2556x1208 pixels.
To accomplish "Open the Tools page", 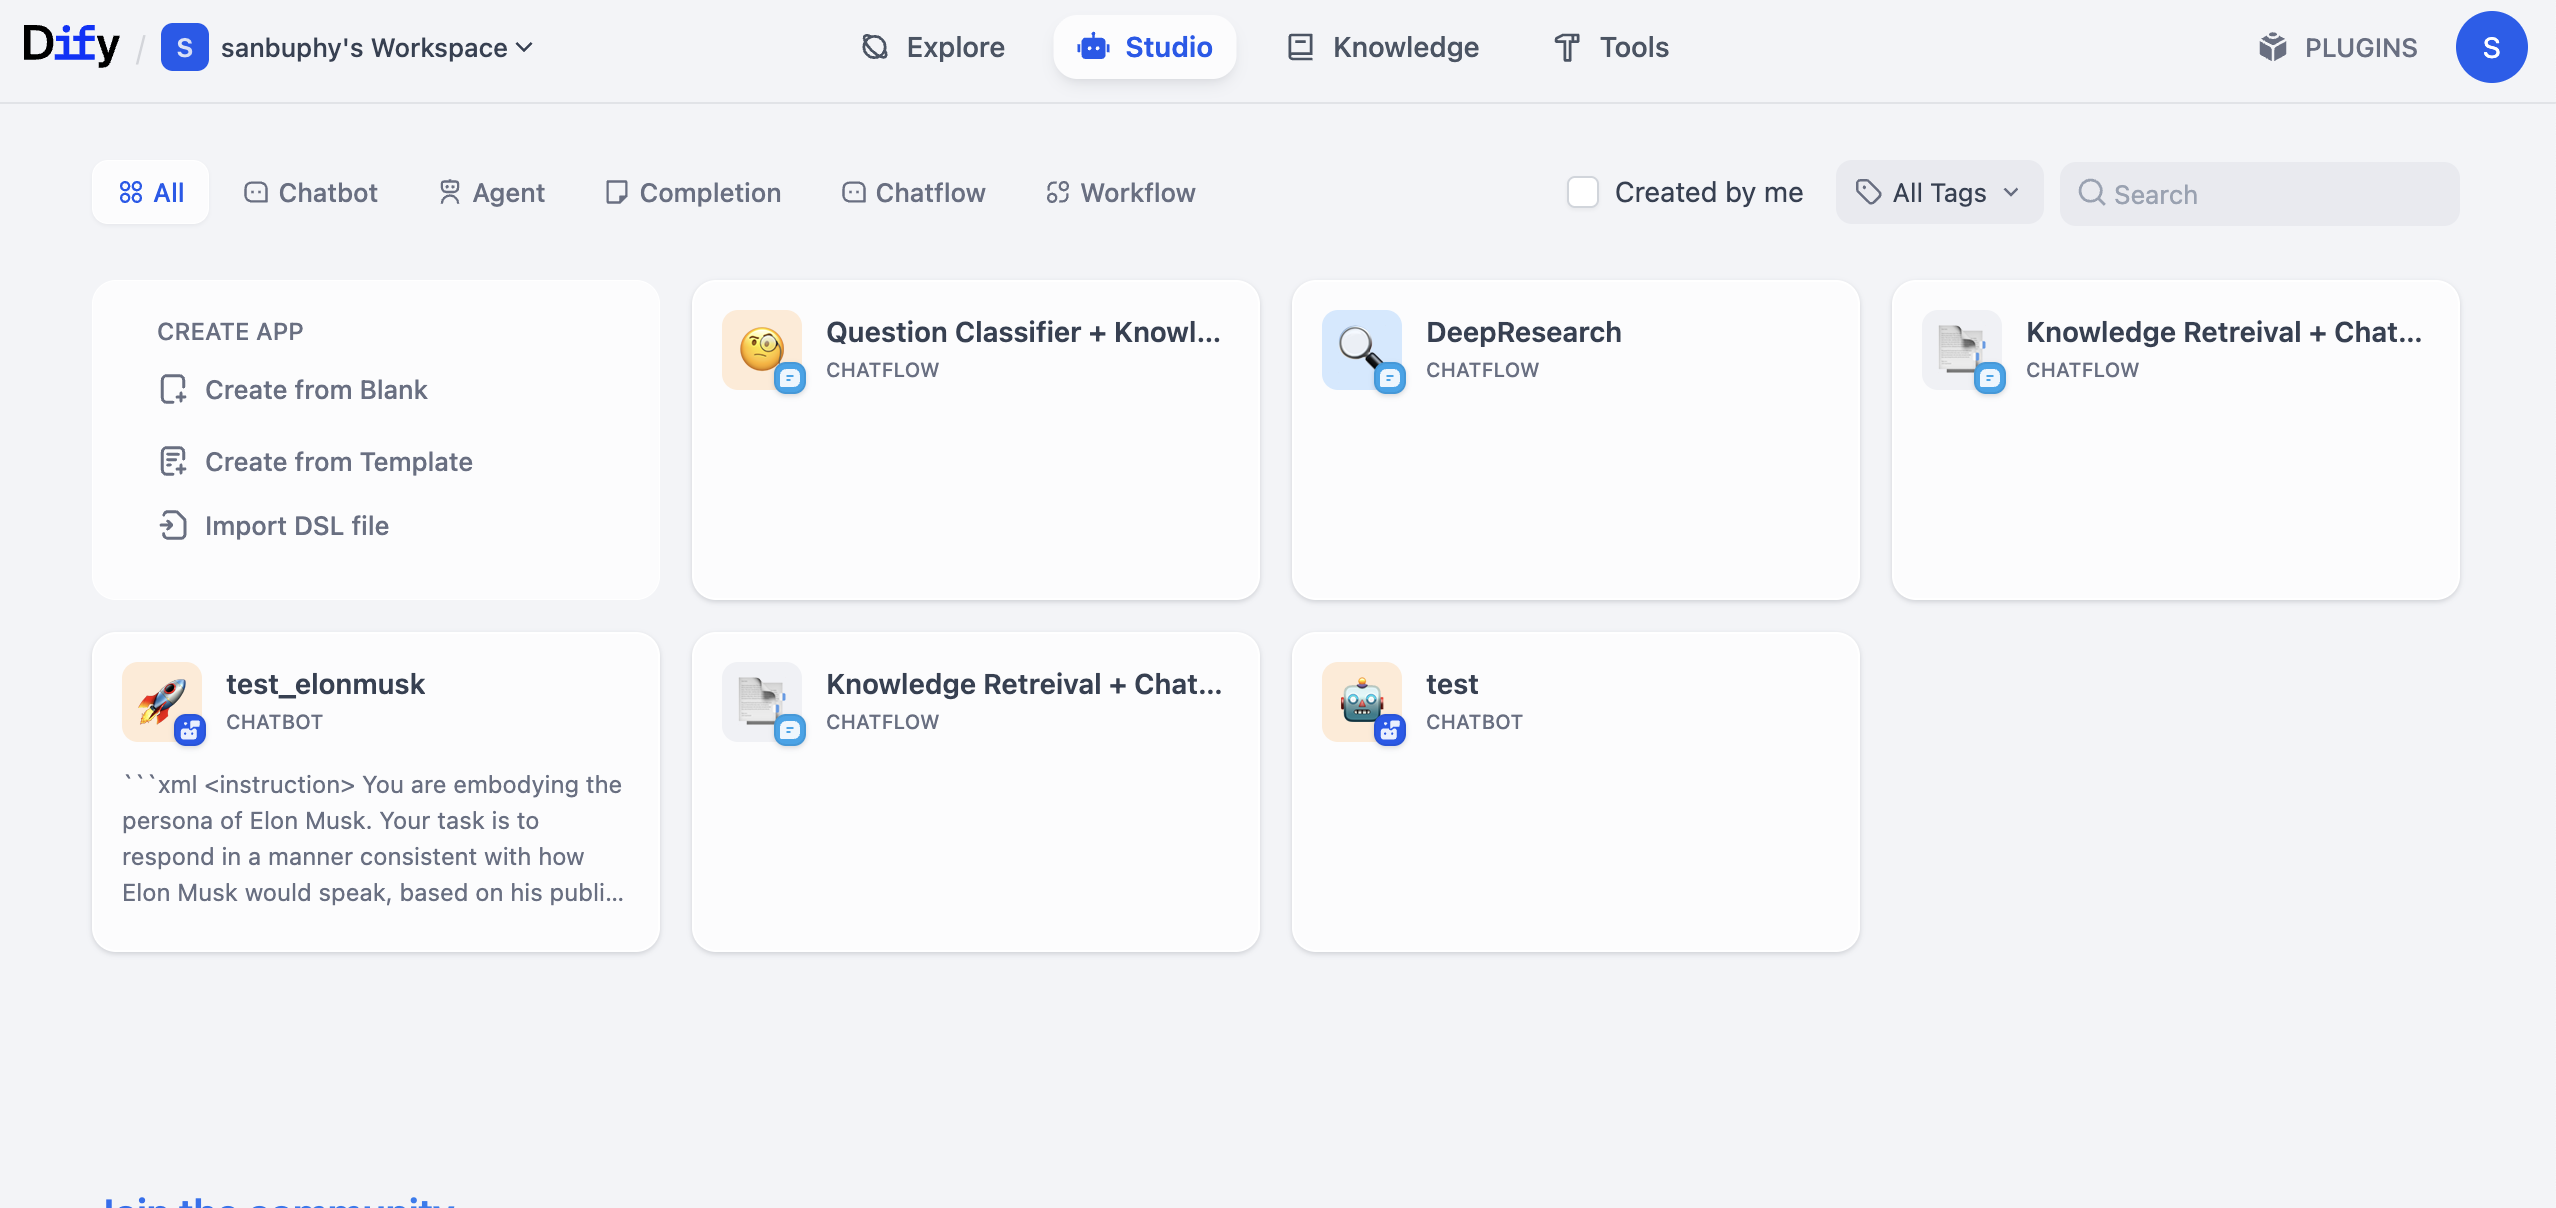I will (x=1611, y=47).
